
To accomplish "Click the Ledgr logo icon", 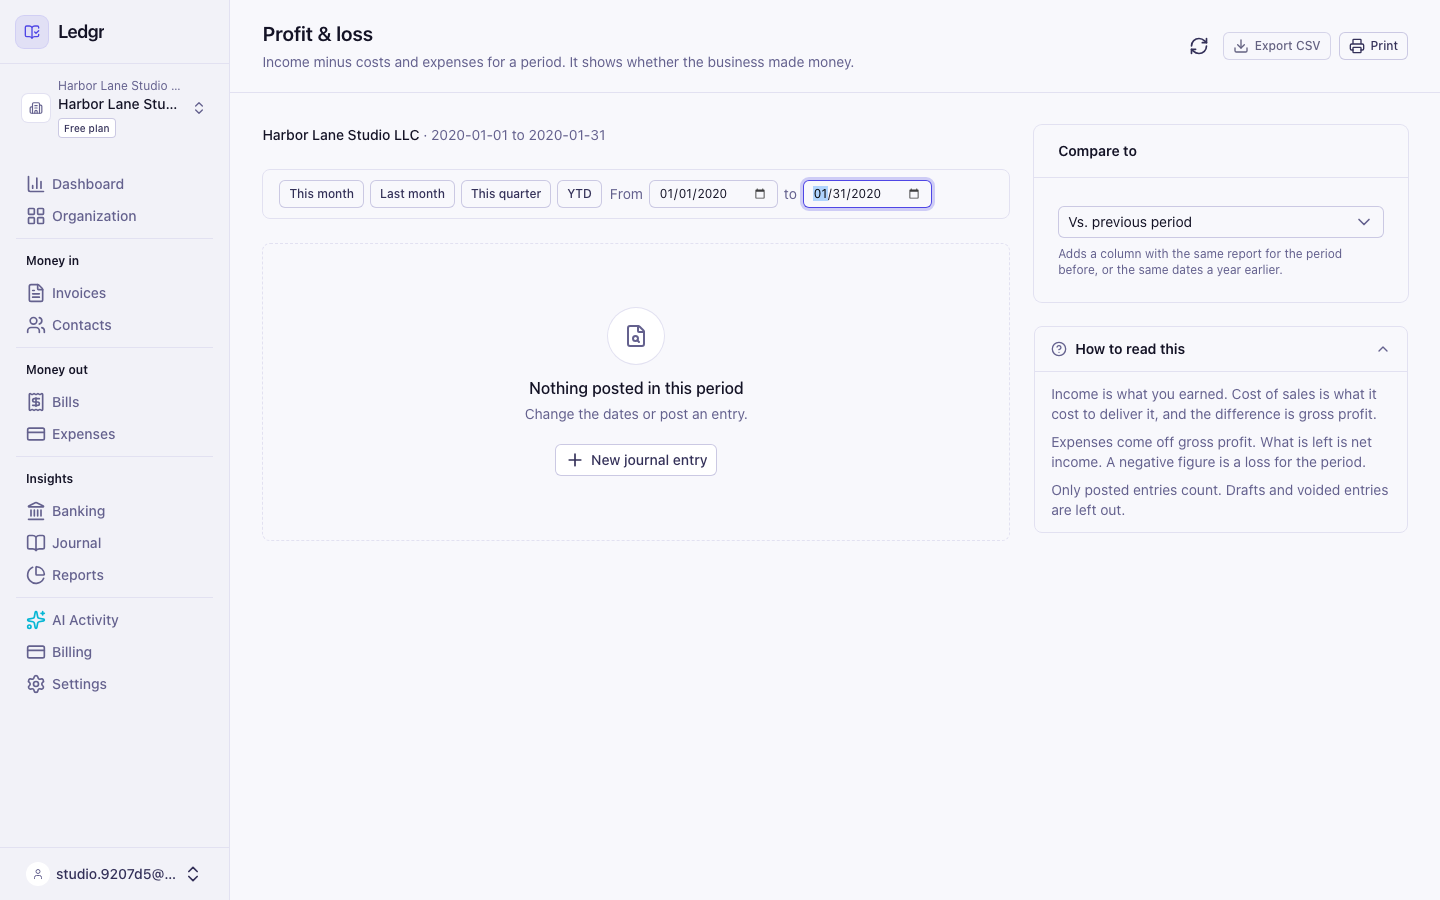I will [32, 32].
